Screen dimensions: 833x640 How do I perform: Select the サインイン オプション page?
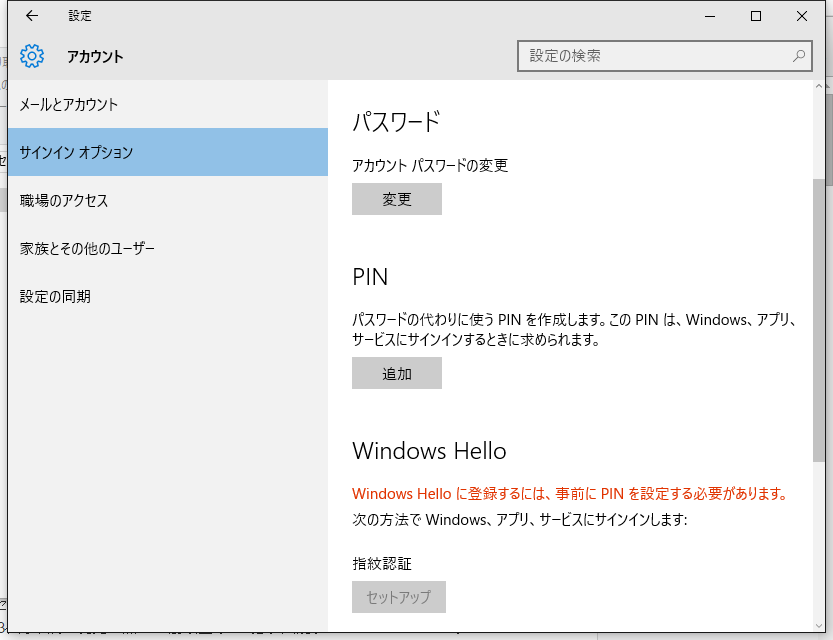click(x=75, y=152)
